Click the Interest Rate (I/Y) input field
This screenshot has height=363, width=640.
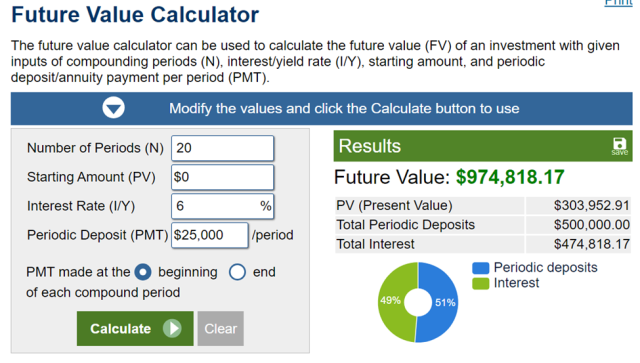click(x=222, y=206)
